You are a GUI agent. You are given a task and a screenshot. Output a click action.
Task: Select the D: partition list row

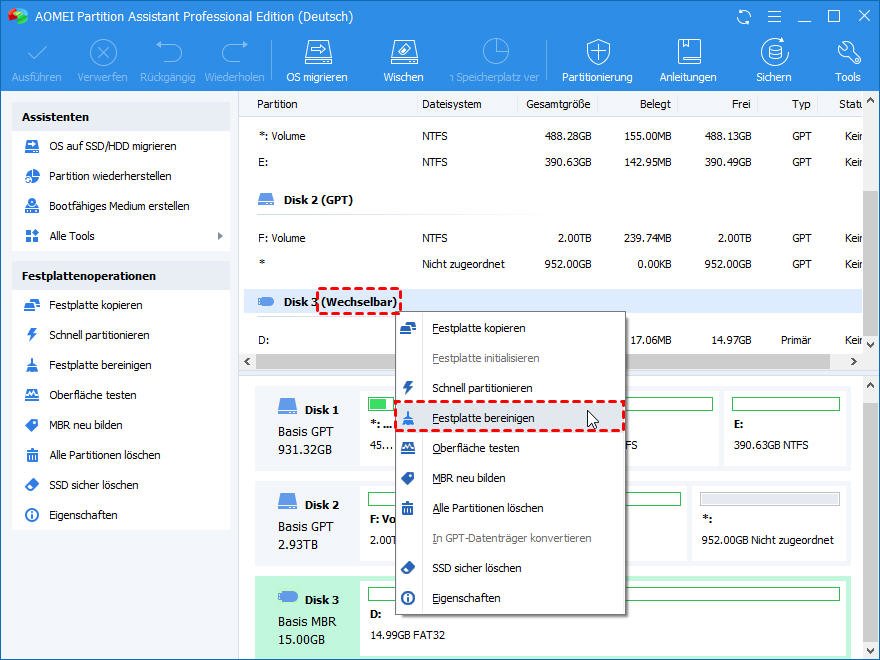point(553,340)
